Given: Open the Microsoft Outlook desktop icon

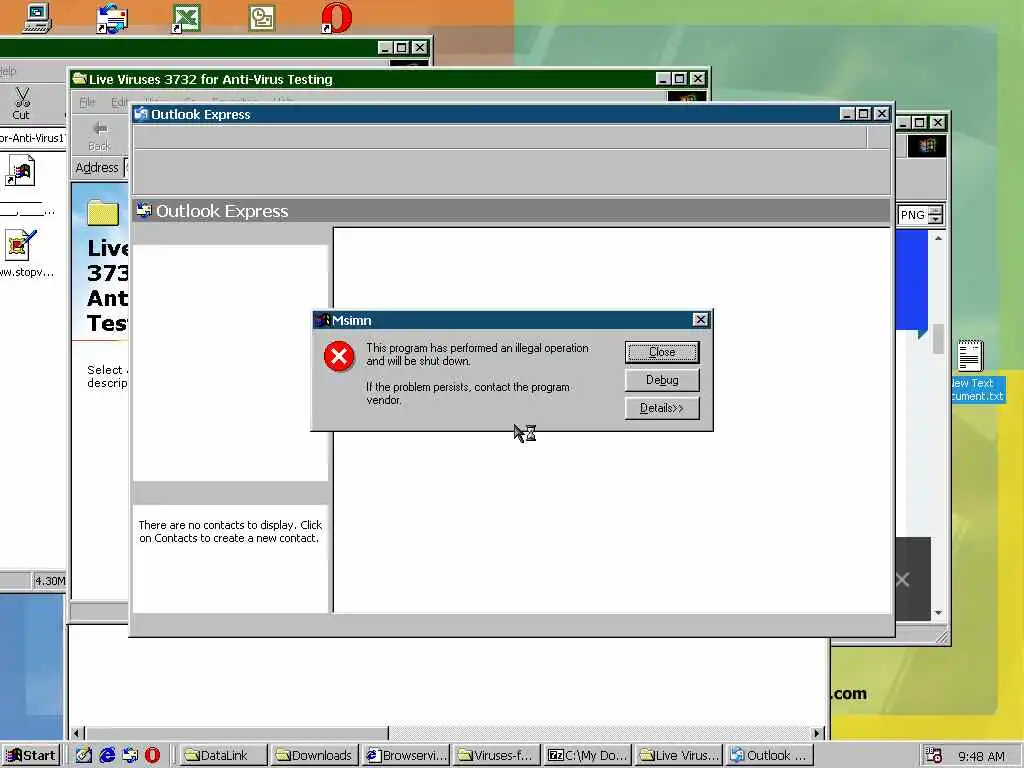Looking at the screenshot, I should coord(262,18).
